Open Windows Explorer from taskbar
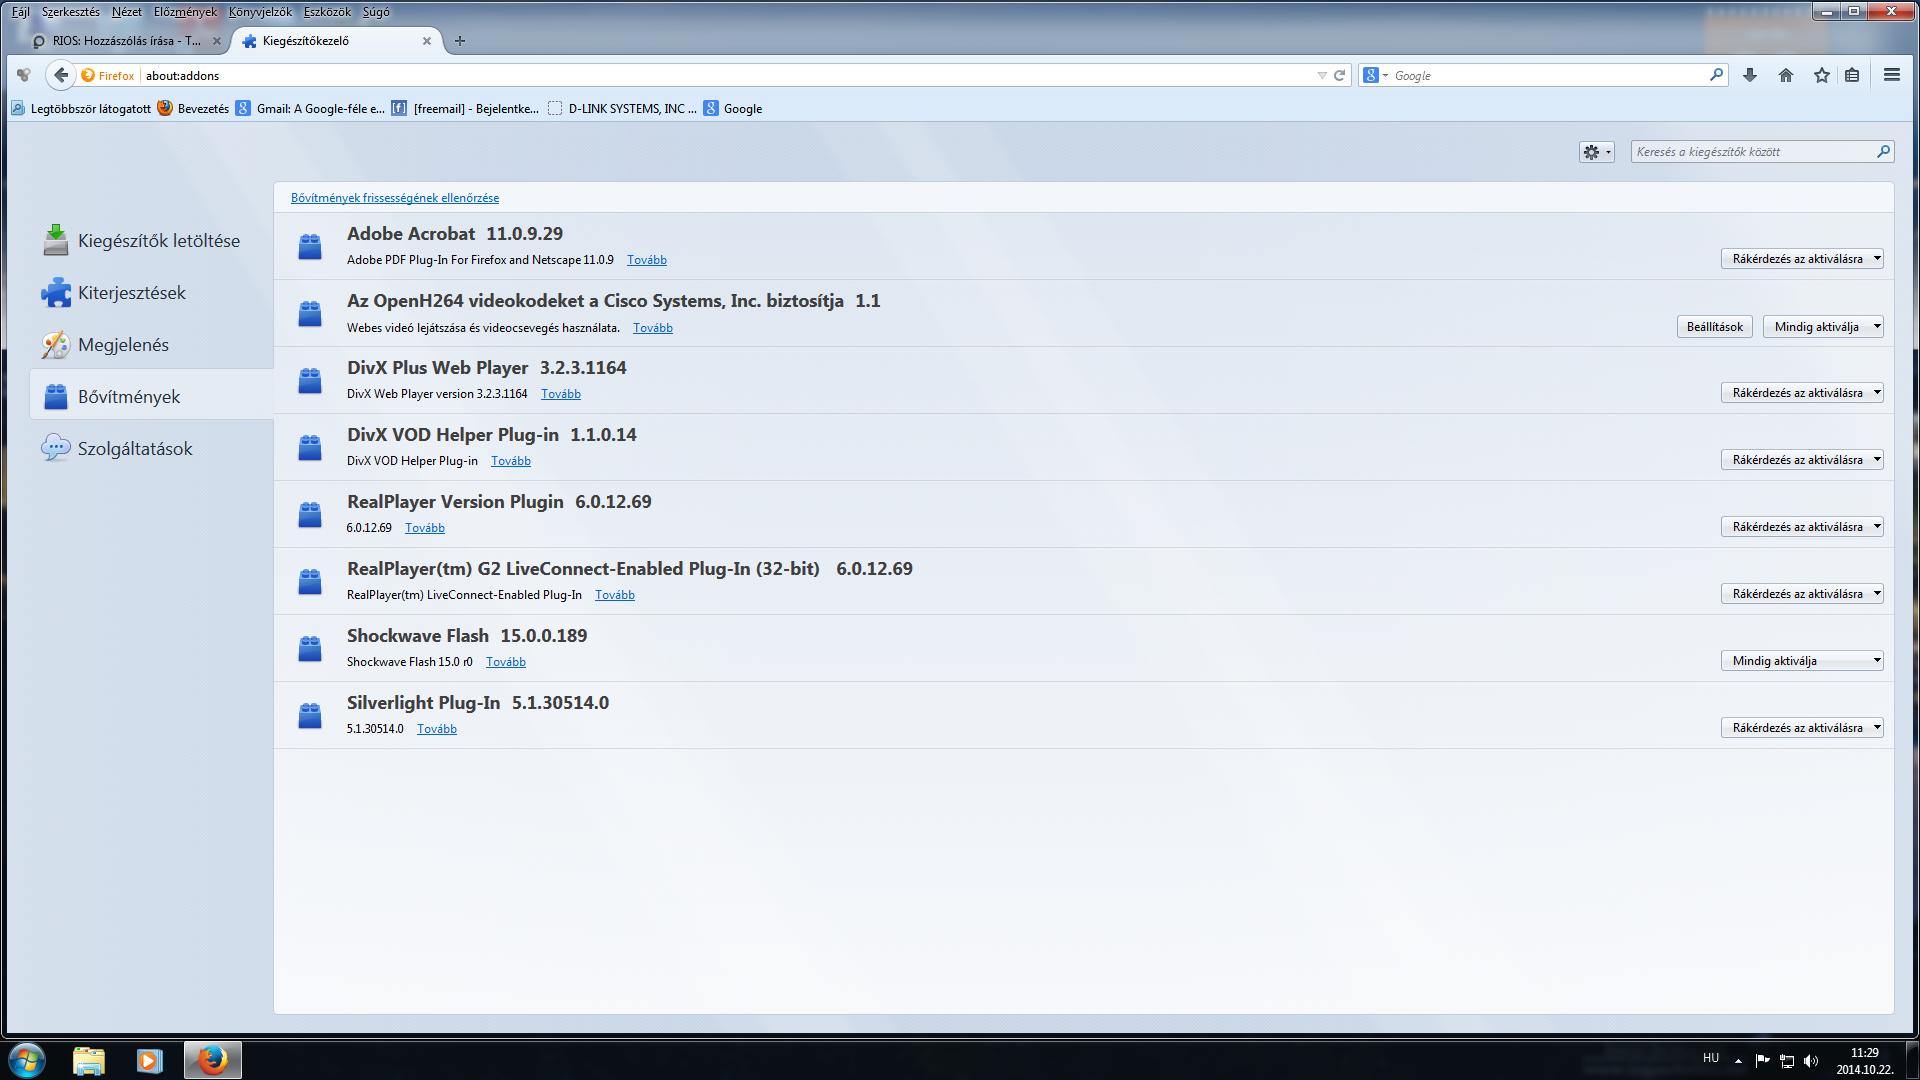Image resolution: width=1920 pixels, height=1080 pixels. point(89,1060)
